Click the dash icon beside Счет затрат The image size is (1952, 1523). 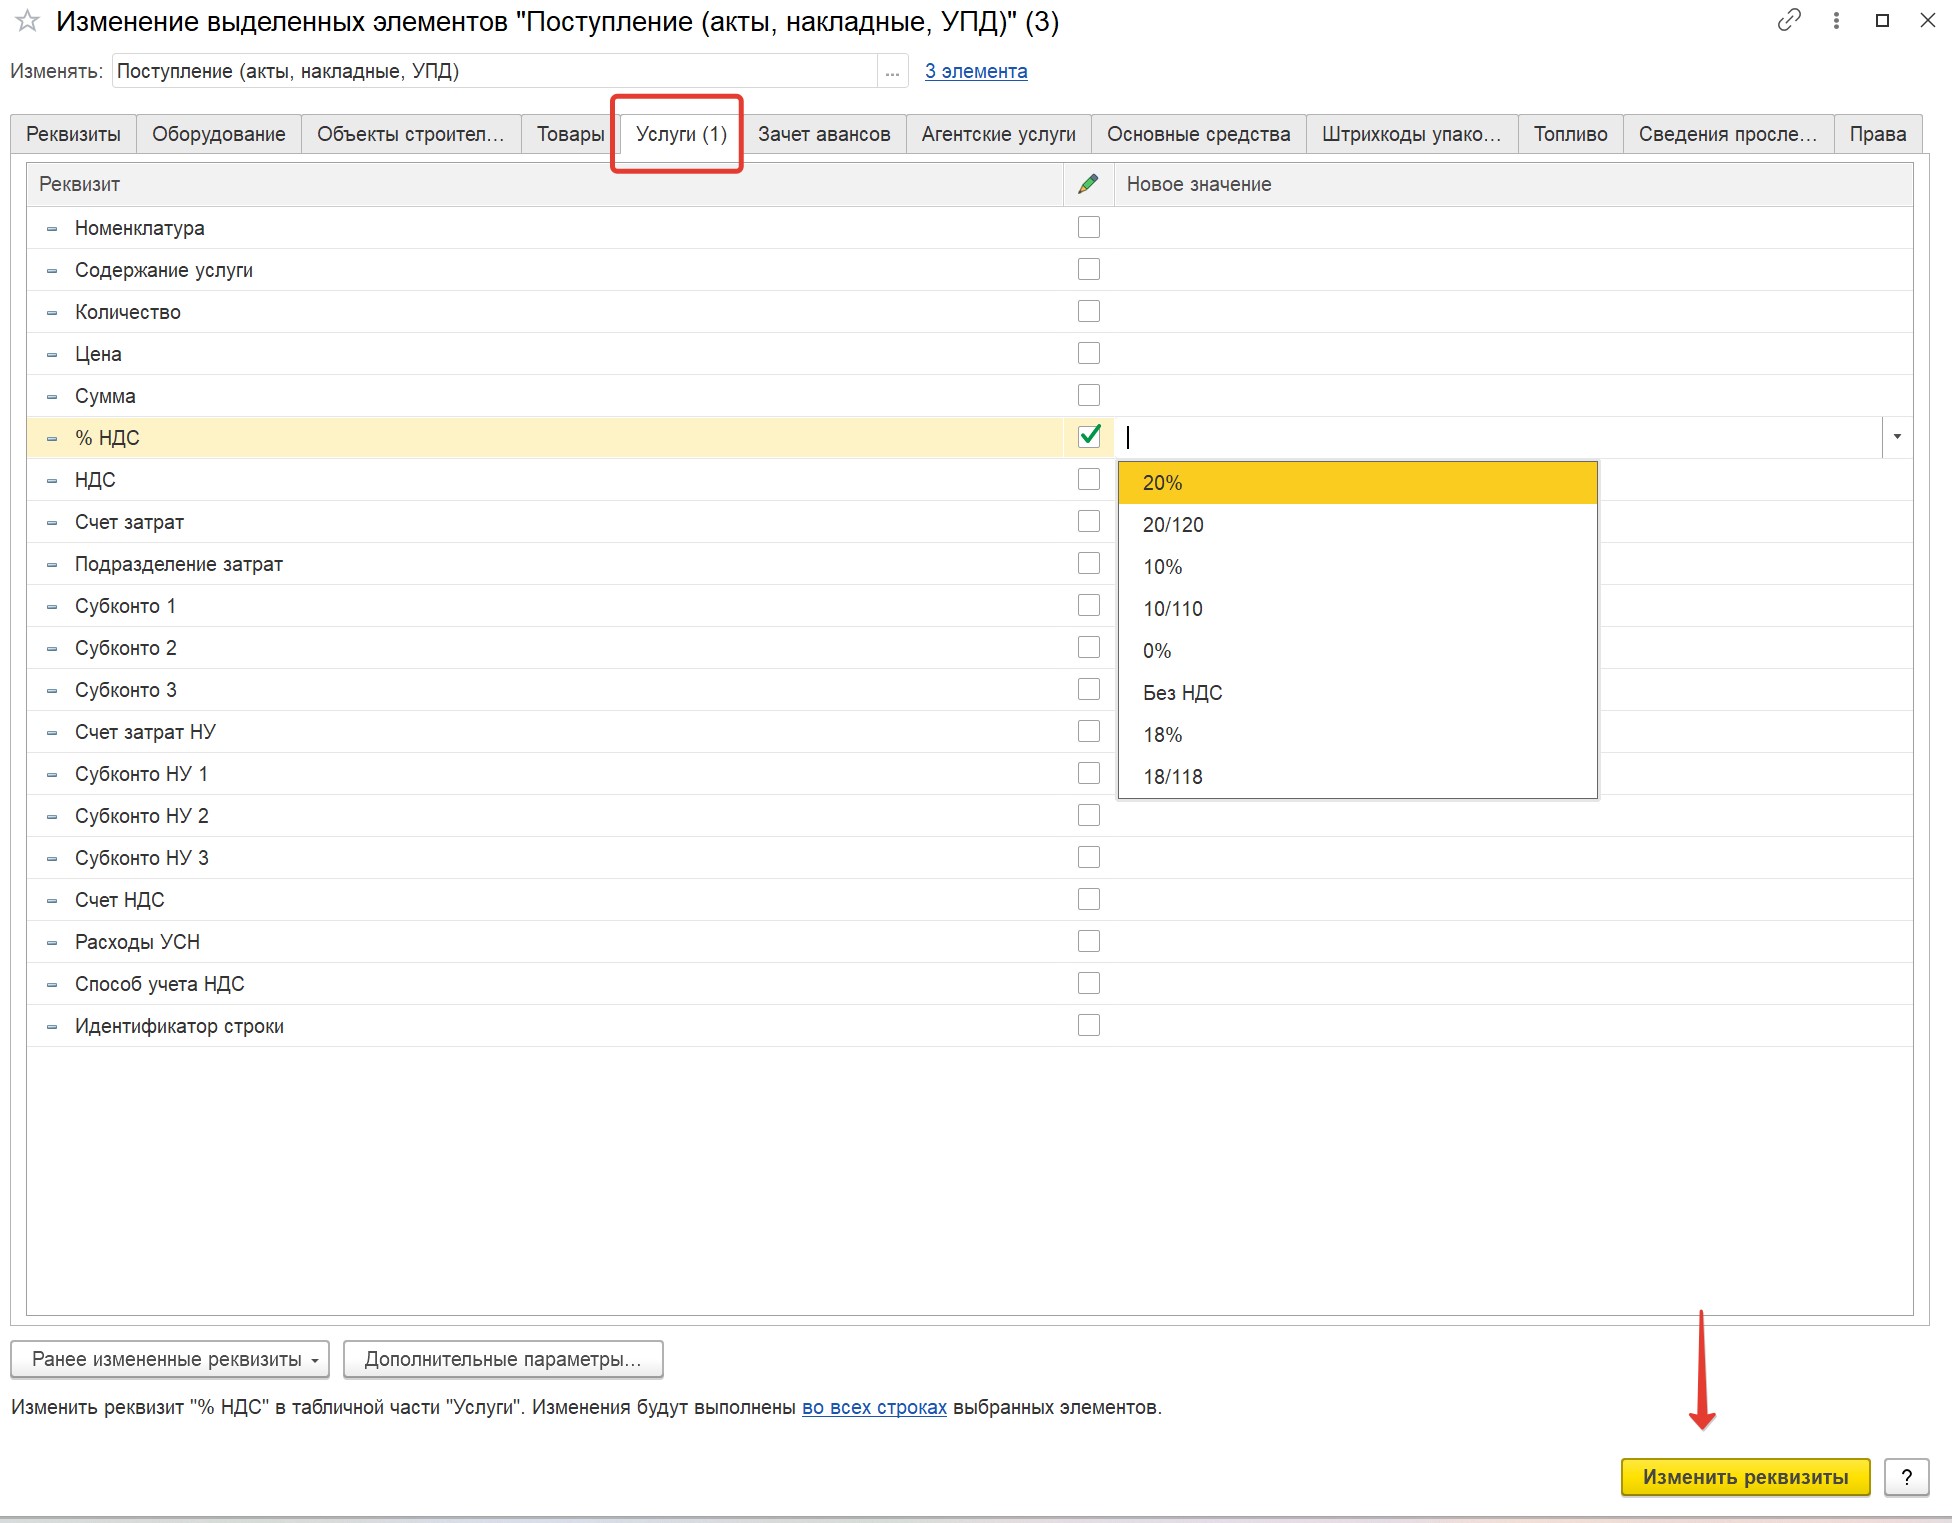52,523
